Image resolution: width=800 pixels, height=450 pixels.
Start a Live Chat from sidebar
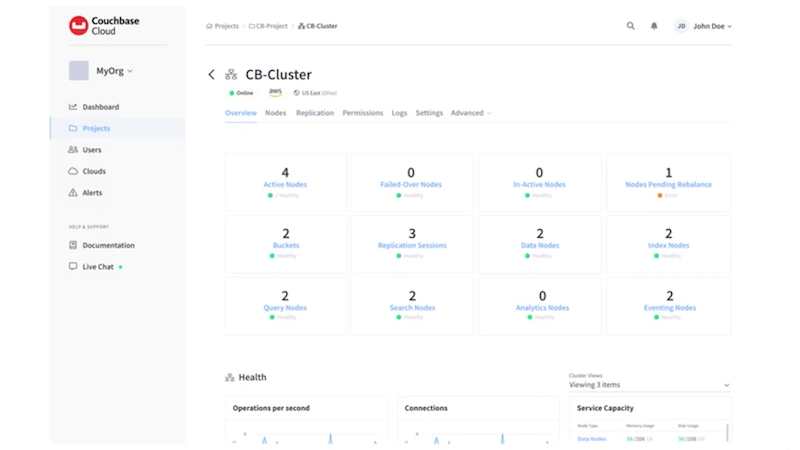click(98, 266)
